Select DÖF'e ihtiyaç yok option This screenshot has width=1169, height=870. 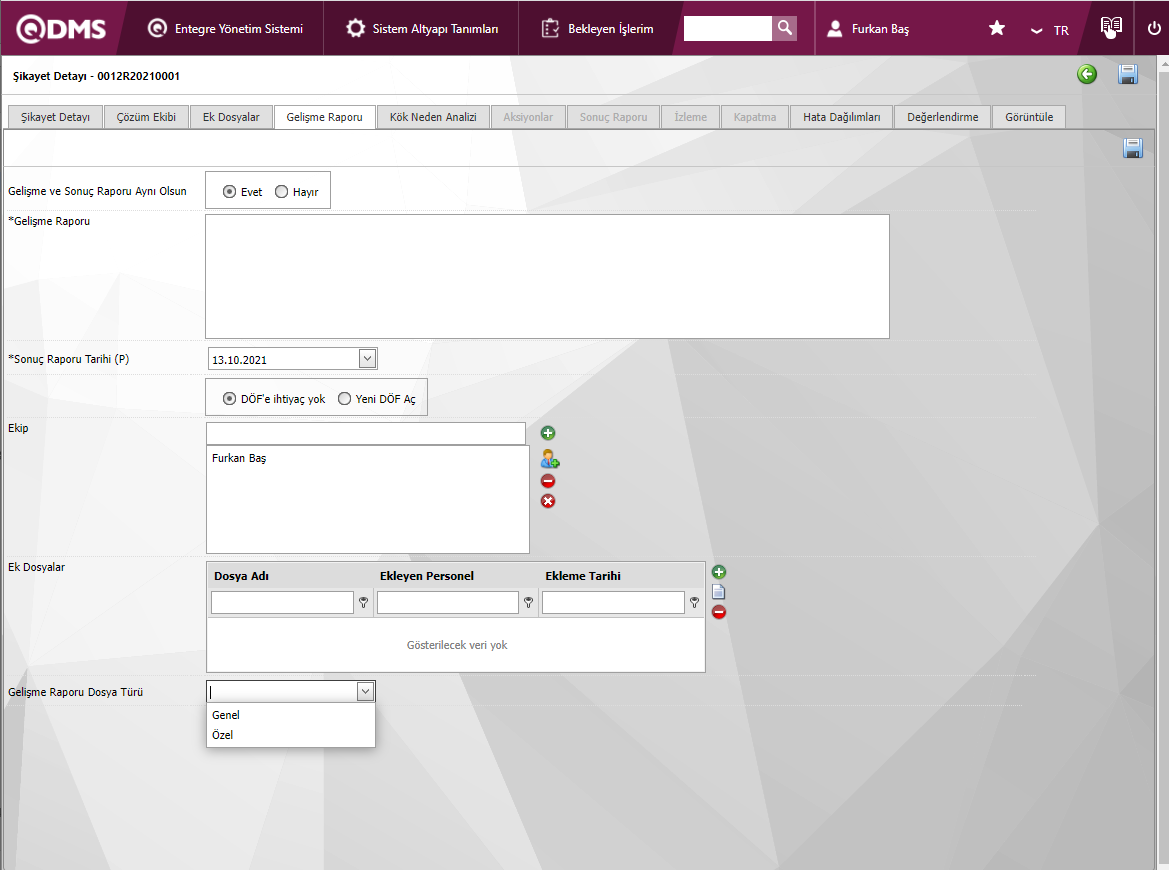pos(230,399)
